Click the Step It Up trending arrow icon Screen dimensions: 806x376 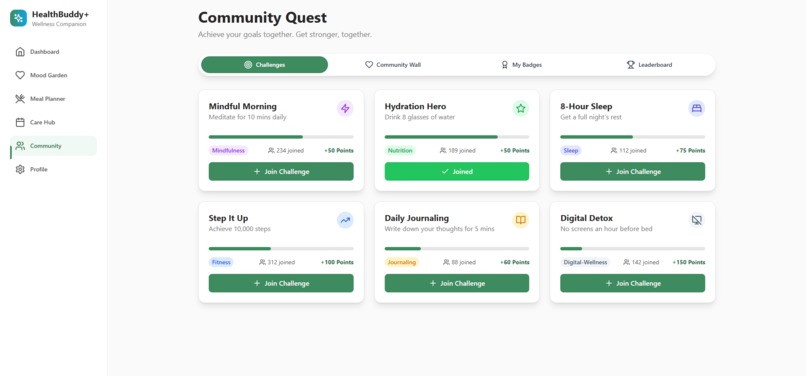pos(345,220)
